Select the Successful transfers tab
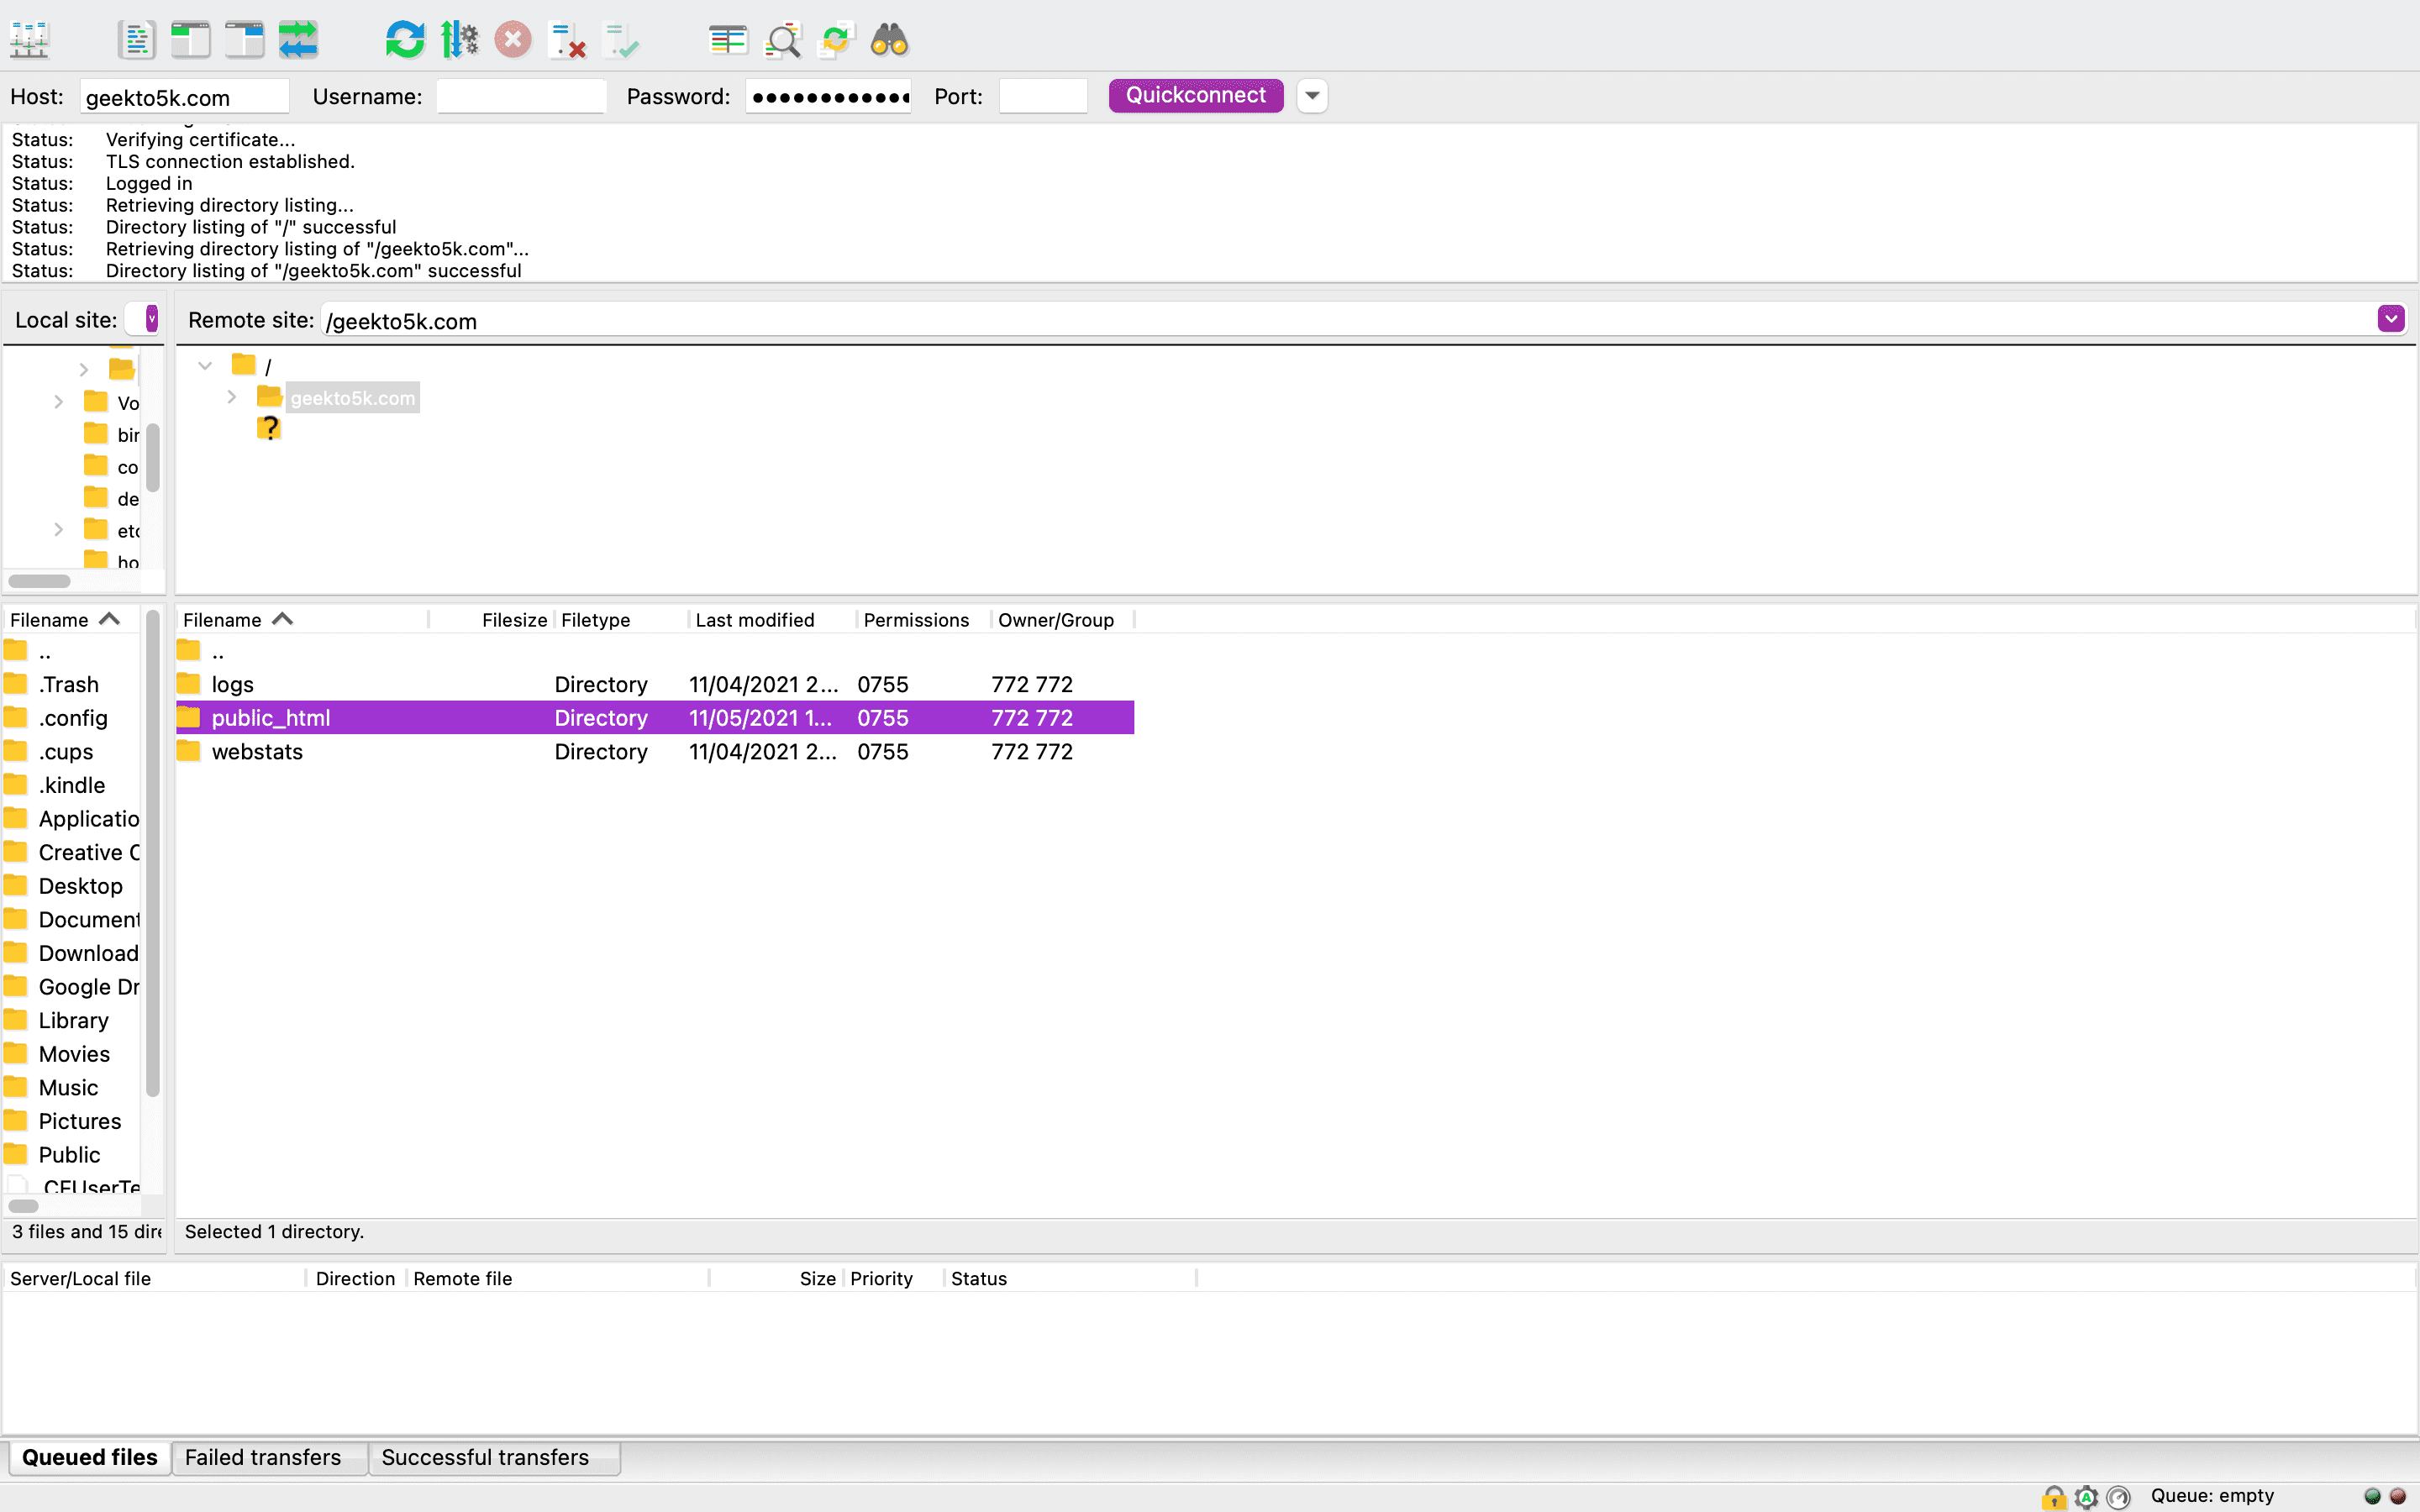2420x1512 pixels. click(x=484, y=1457)
